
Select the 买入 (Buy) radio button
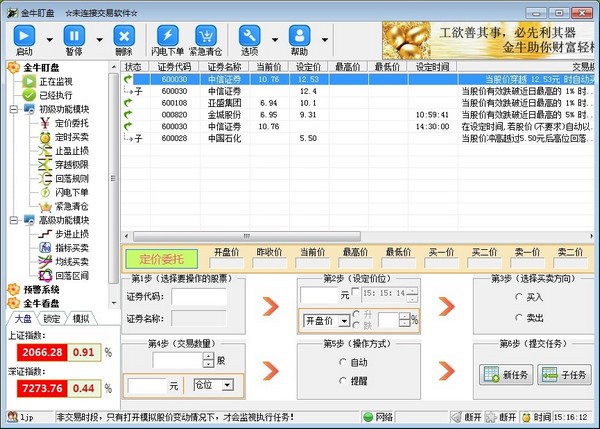(517, 297)
